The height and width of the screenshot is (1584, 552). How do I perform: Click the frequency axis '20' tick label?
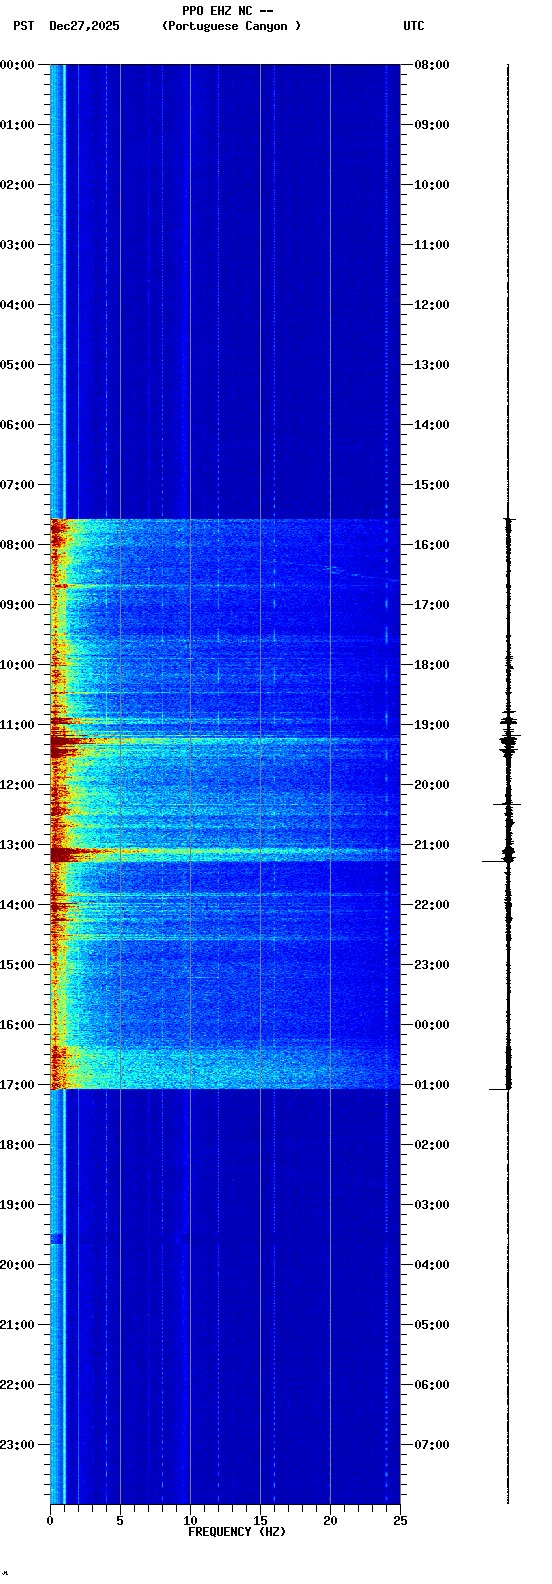pyautogui.click(x=330, y=1521)
